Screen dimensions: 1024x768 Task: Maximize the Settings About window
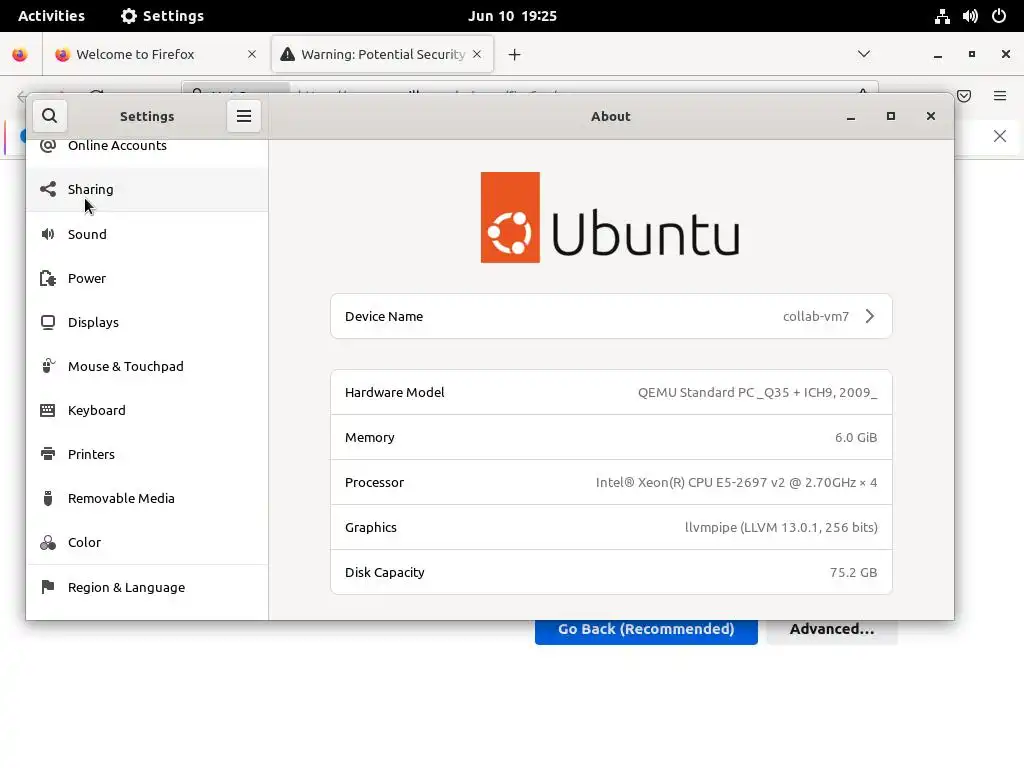pos(890,116)
